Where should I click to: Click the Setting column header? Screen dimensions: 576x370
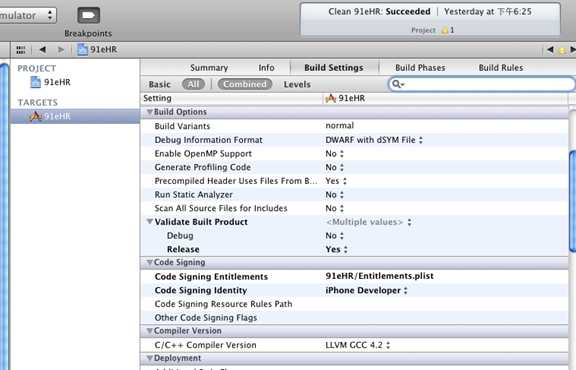coord(157,98)
